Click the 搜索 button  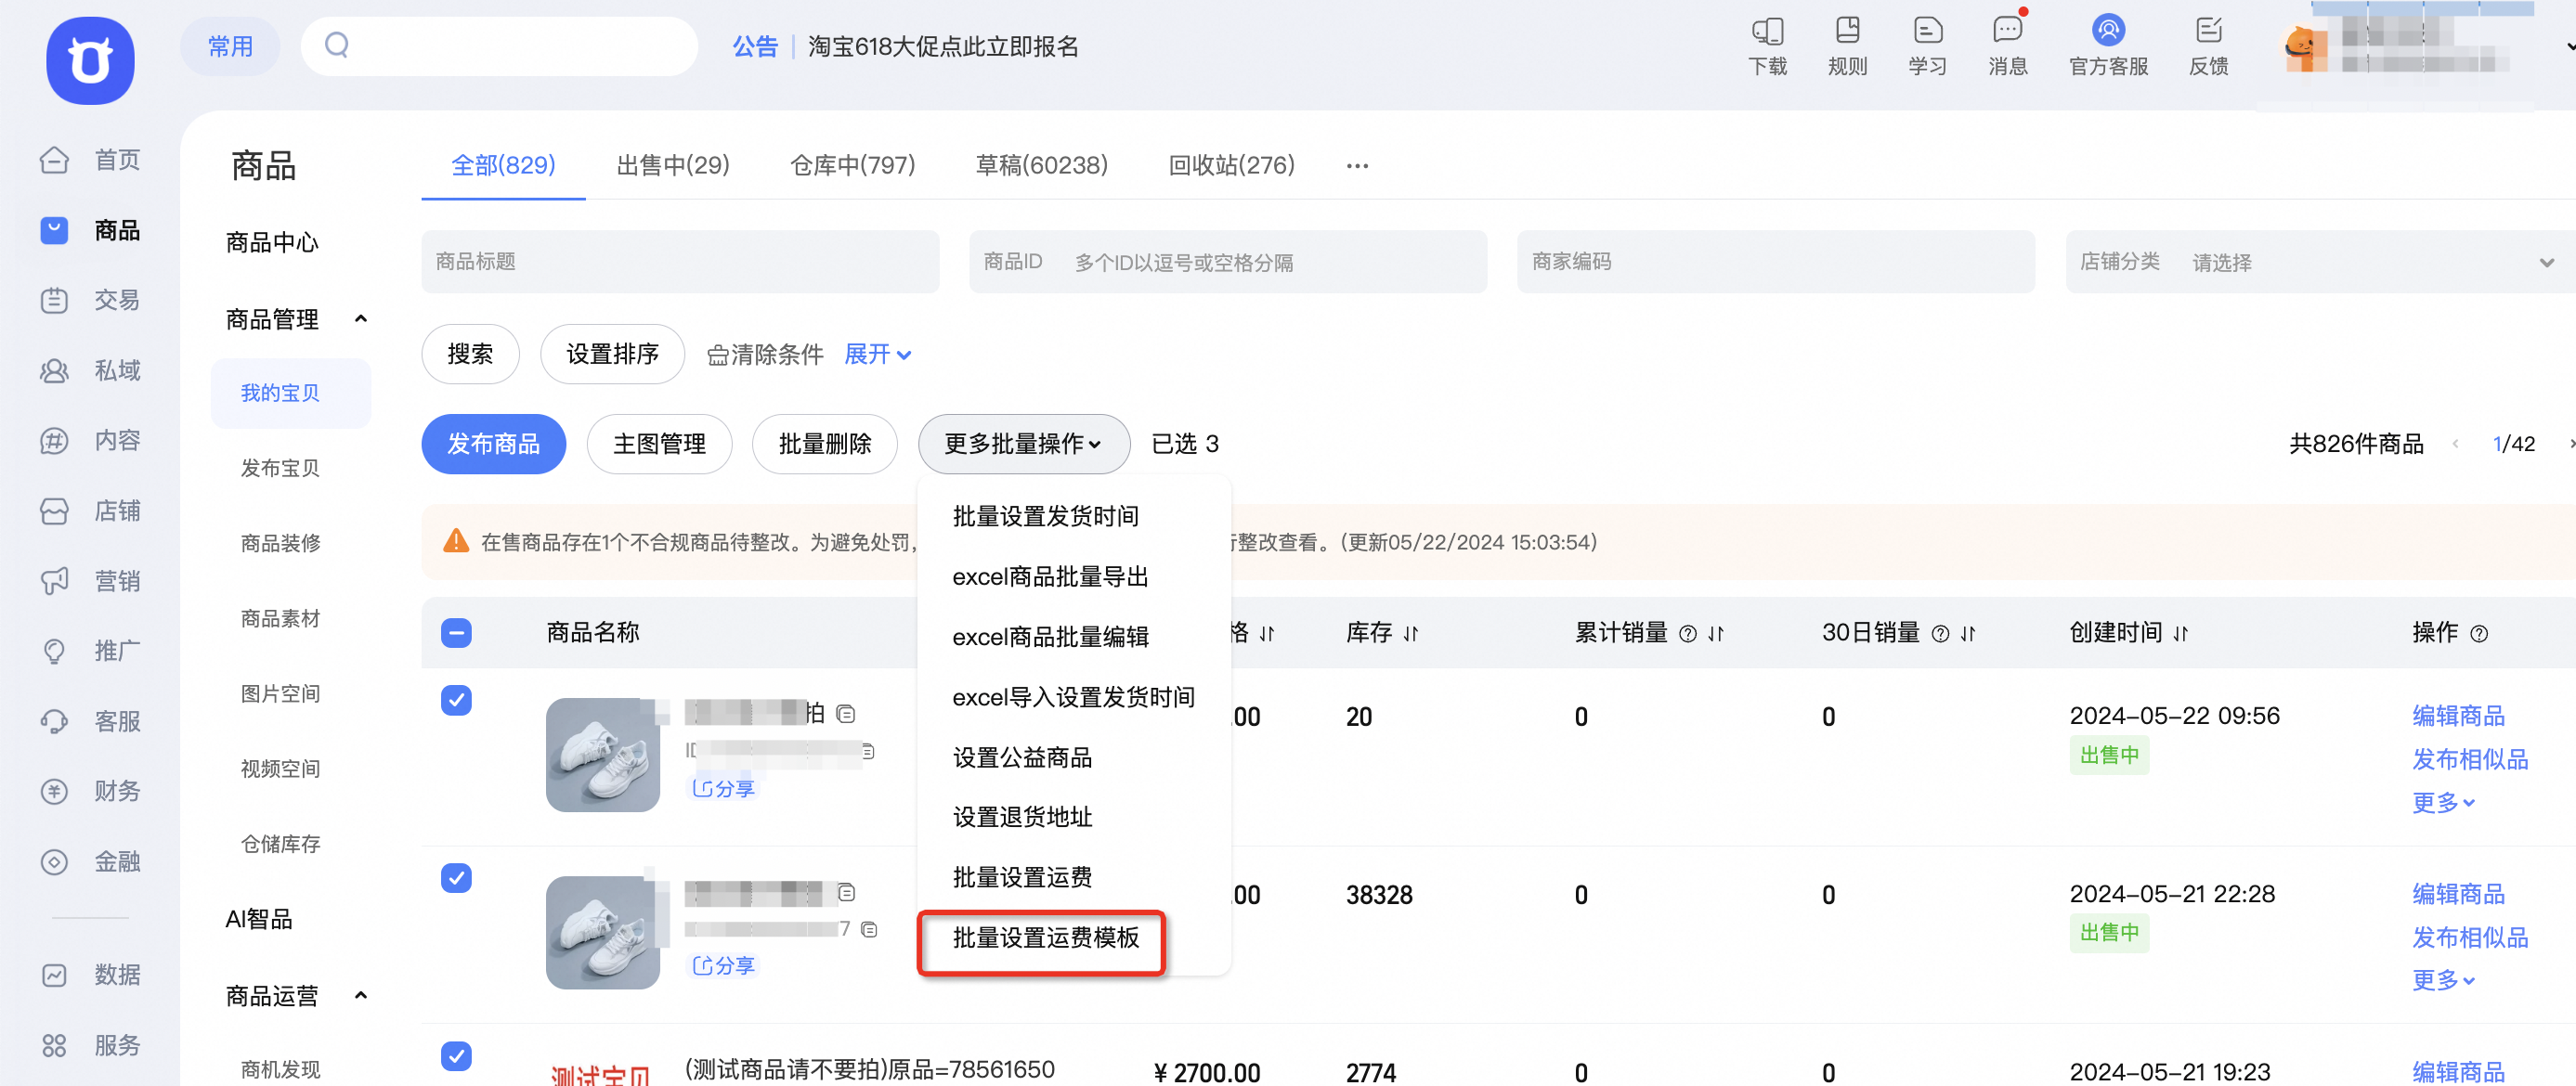pyautogui.click(x=470, y=354)
